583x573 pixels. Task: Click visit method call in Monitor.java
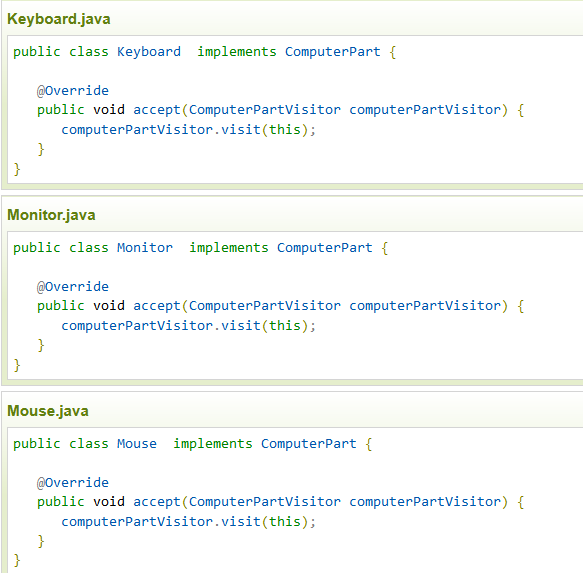pos(241,326)
